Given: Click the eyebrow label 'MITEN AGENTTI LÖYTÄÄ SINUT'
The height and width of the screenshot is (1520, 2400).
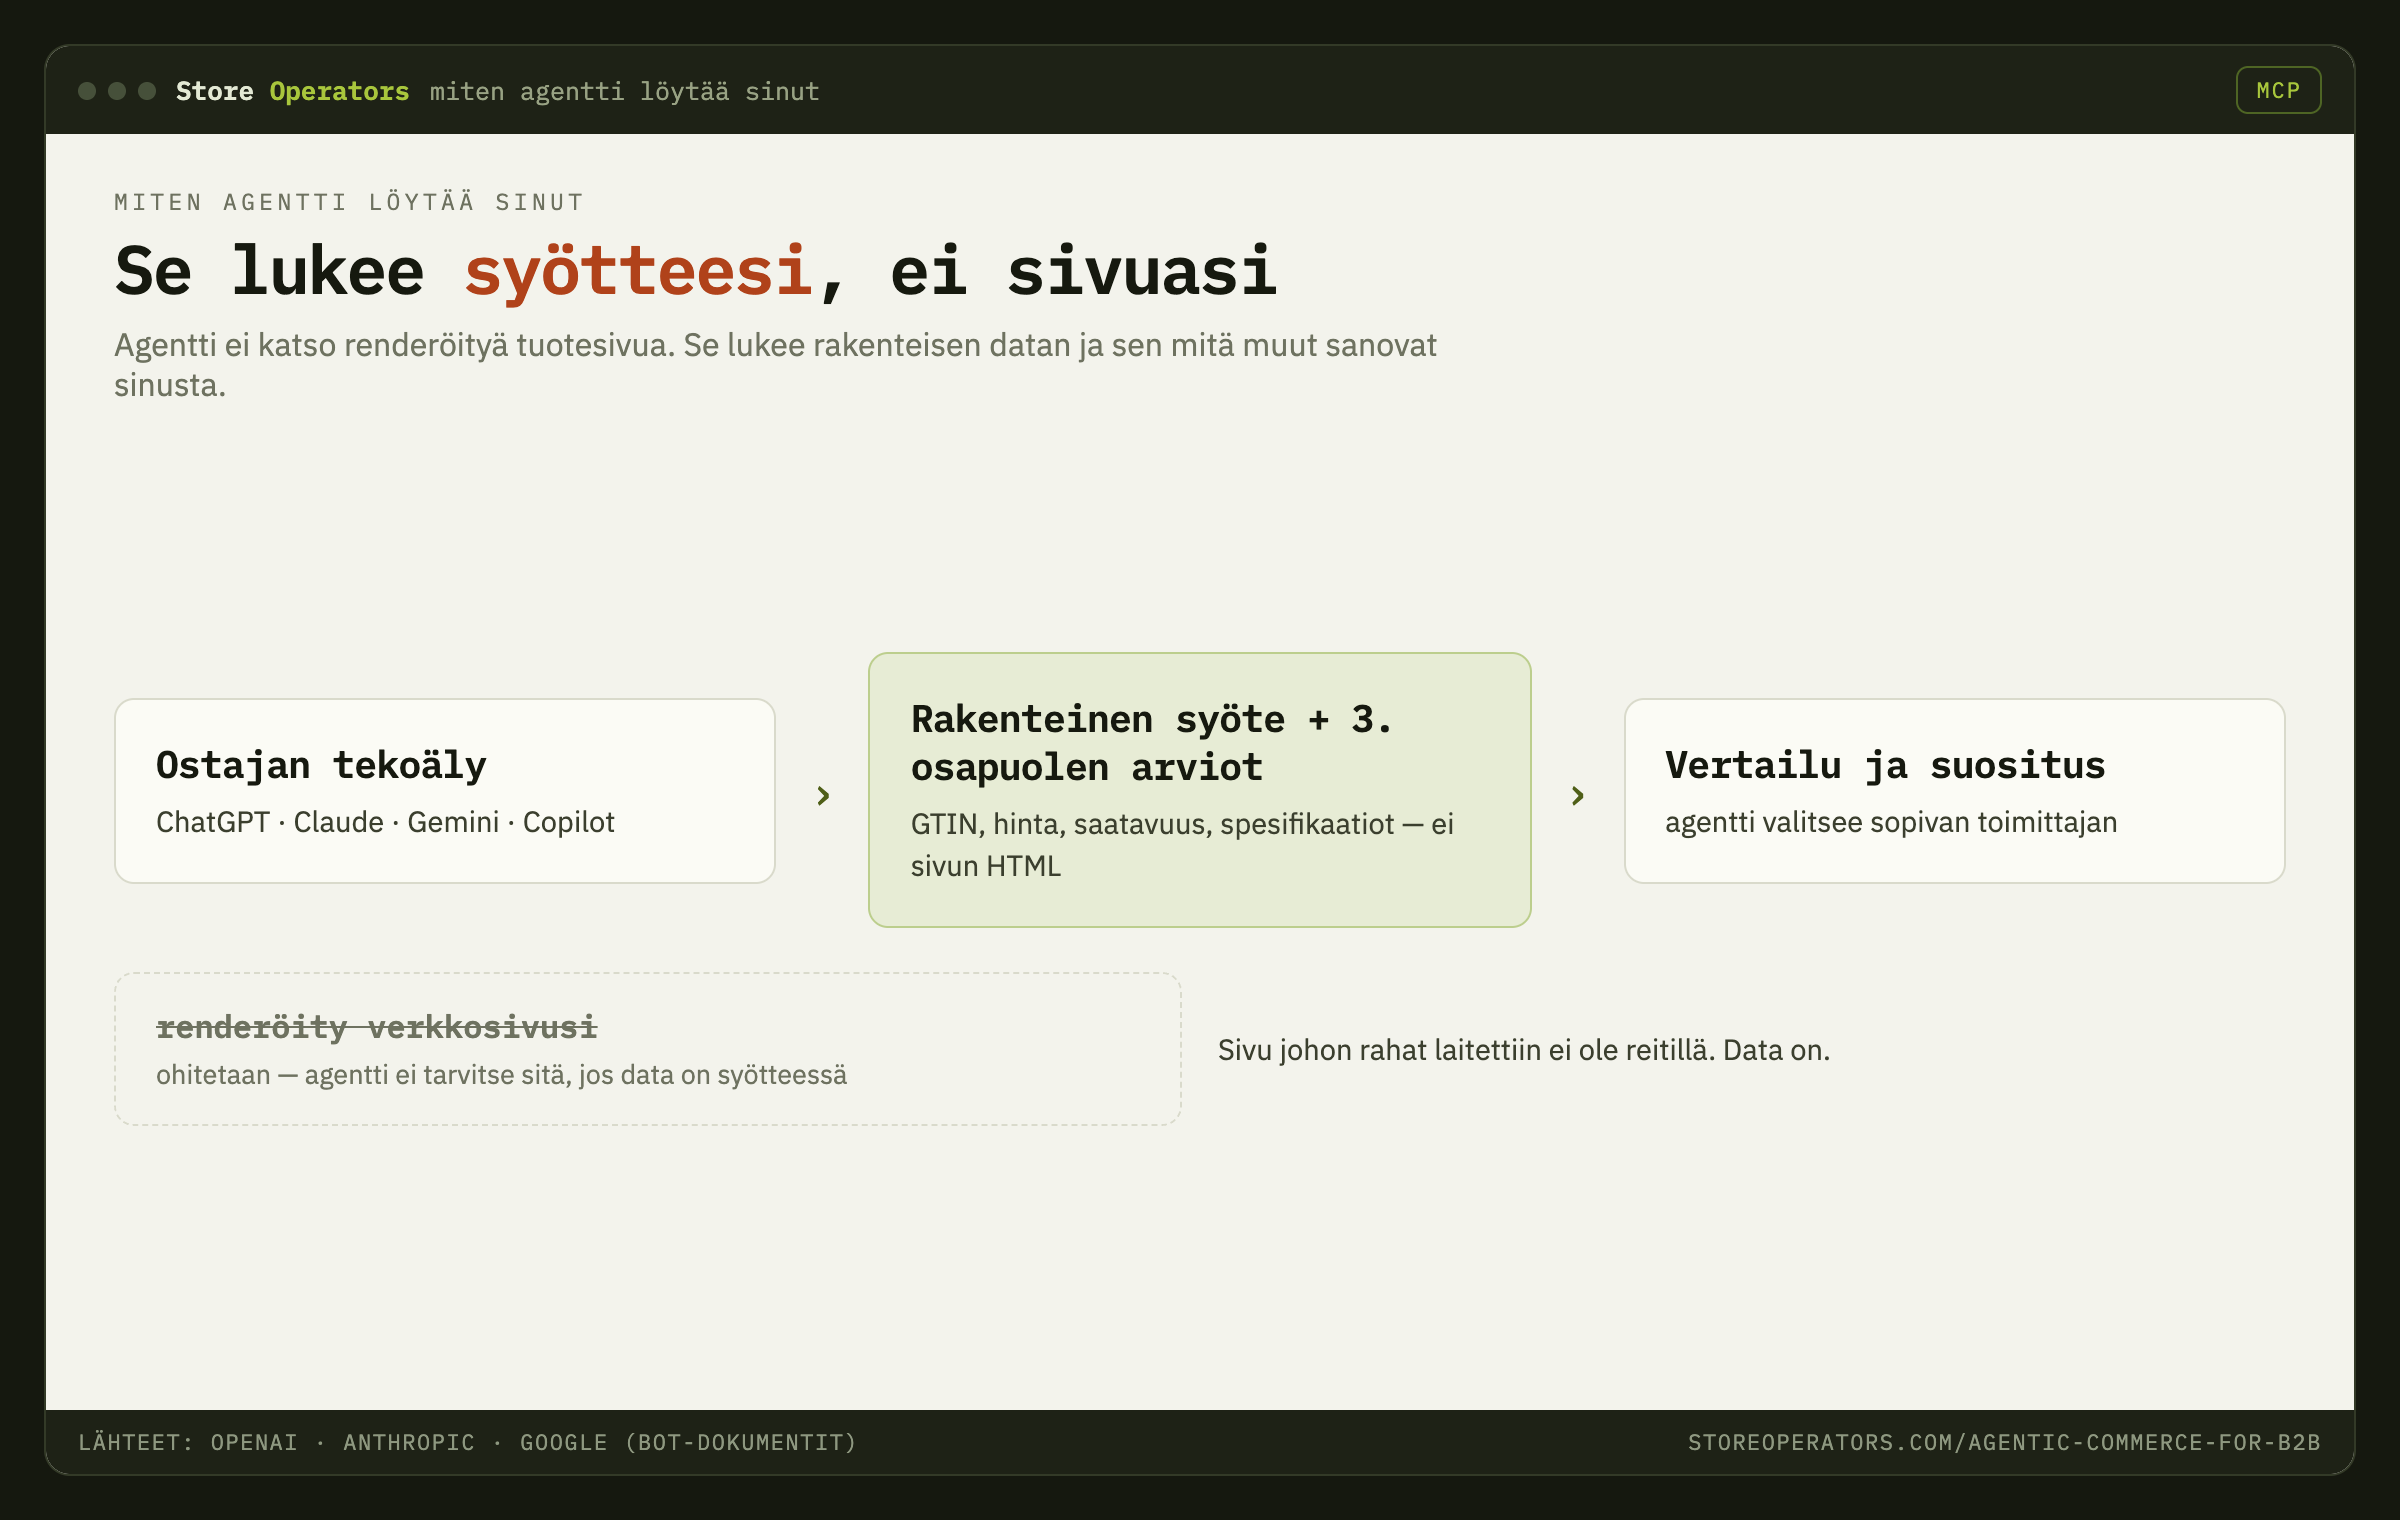Looking at the screenshot, I should point(349,202).
